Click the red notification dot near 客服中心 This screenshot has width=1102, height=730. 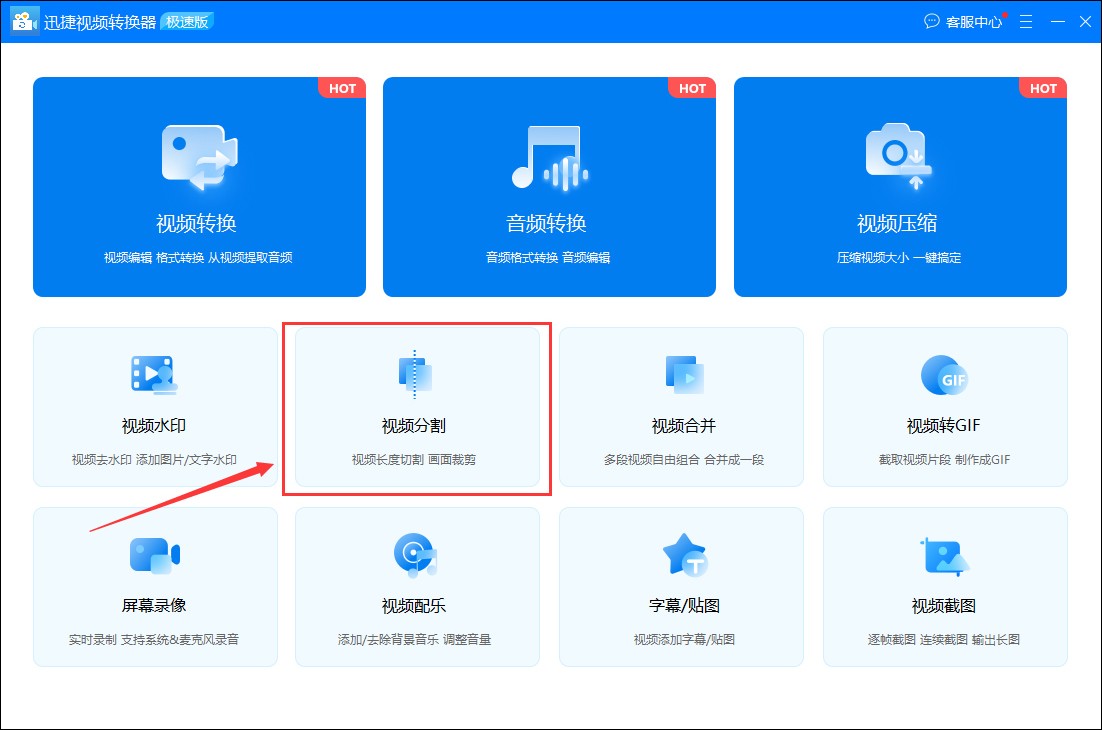click(x=1003, y=13)
